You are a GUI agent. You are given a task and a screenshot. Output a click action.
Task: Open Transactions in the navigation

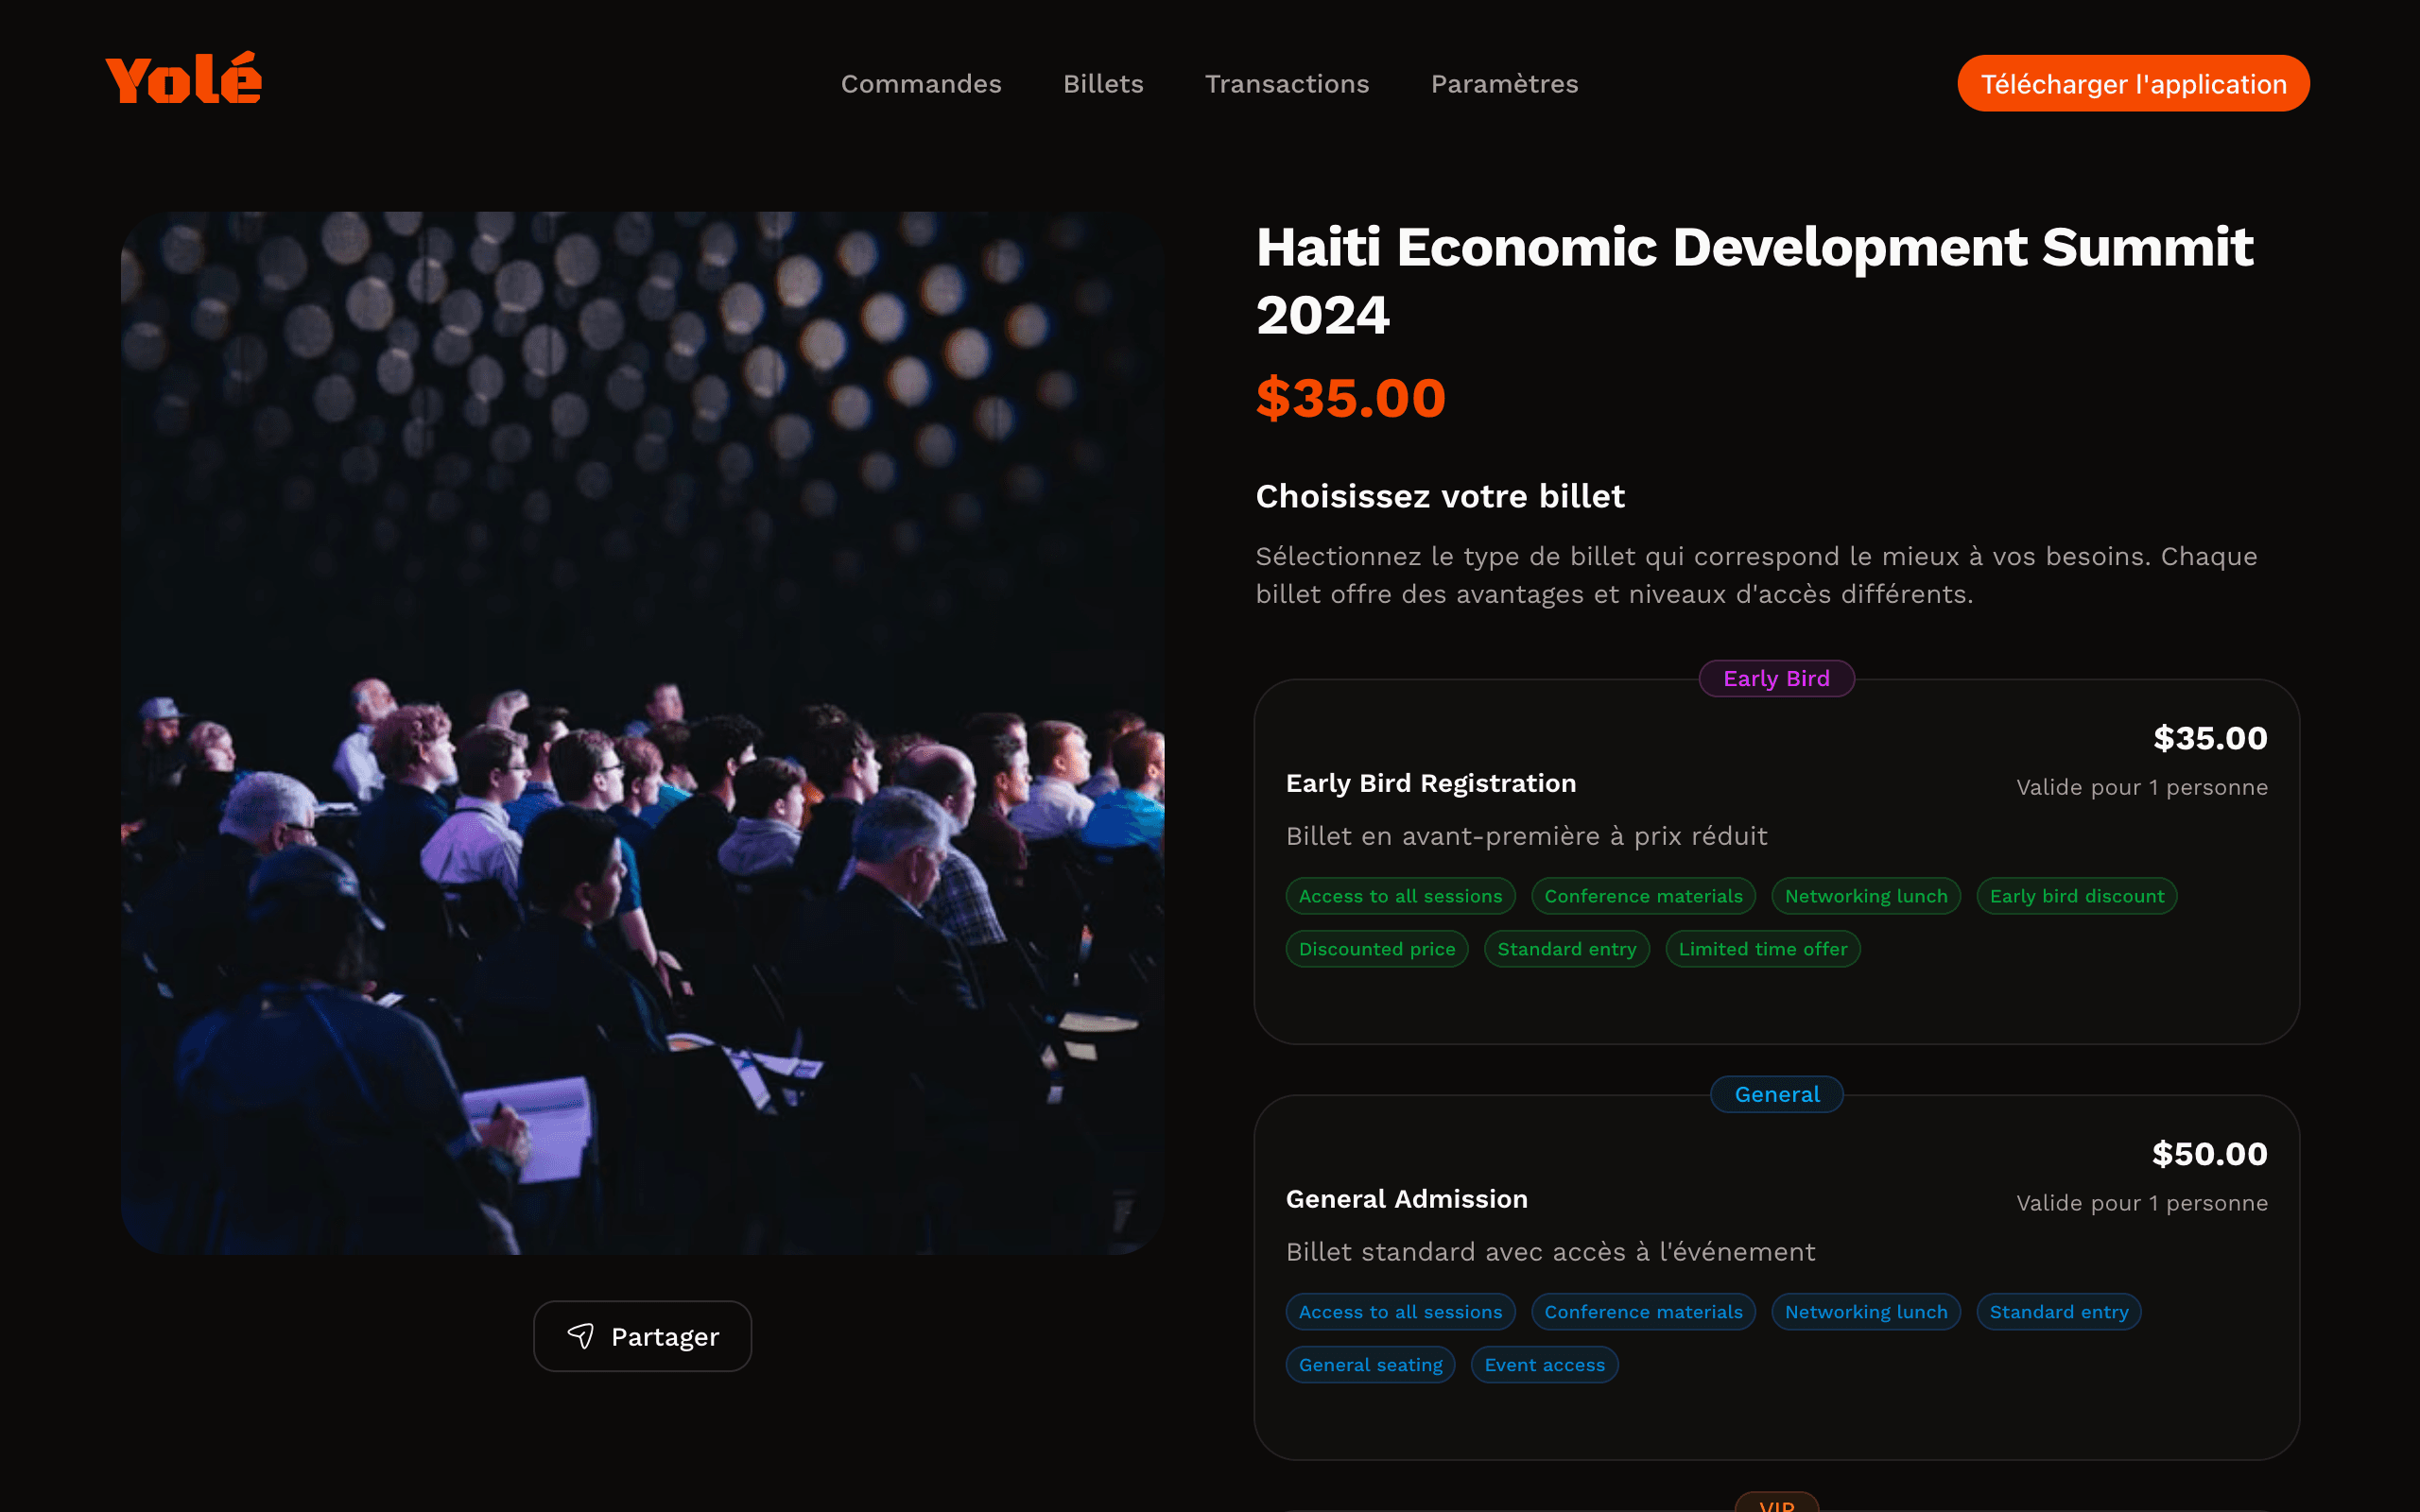tap(1286, 84)
